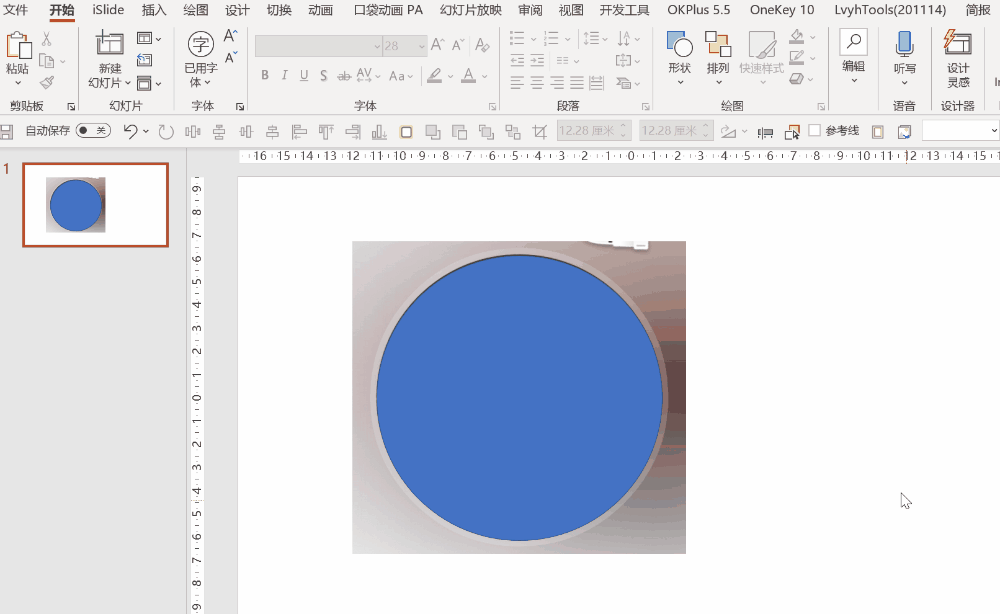Screen dimensions: 1000x614
Task: Select slide 1 thumbnail in the panel
Action: tap(96, 205)
